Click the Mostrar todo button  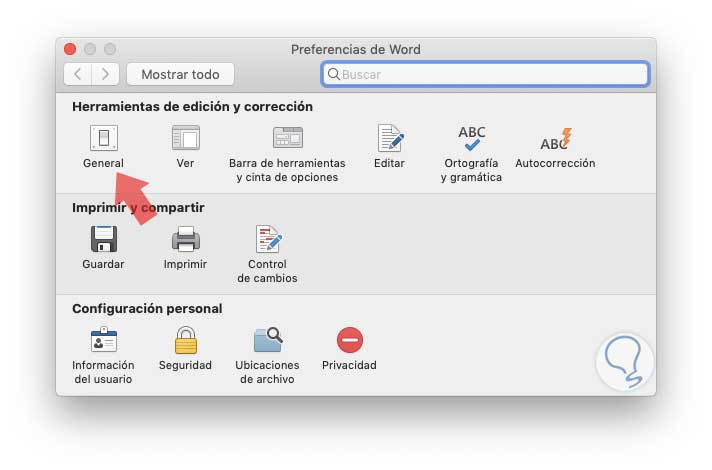(180, 74)
